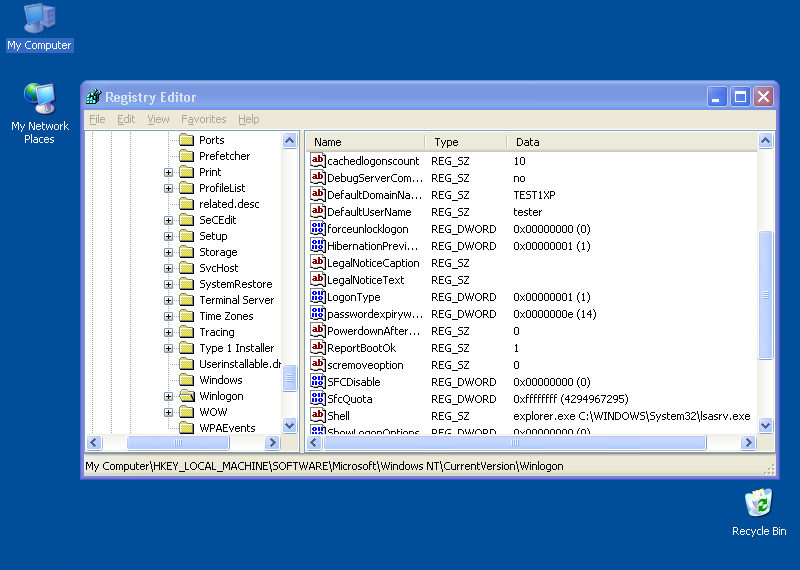Expand the Terminal Server key
The height and width of the screenshot is (570, 800).
click(x=168, y=301)
